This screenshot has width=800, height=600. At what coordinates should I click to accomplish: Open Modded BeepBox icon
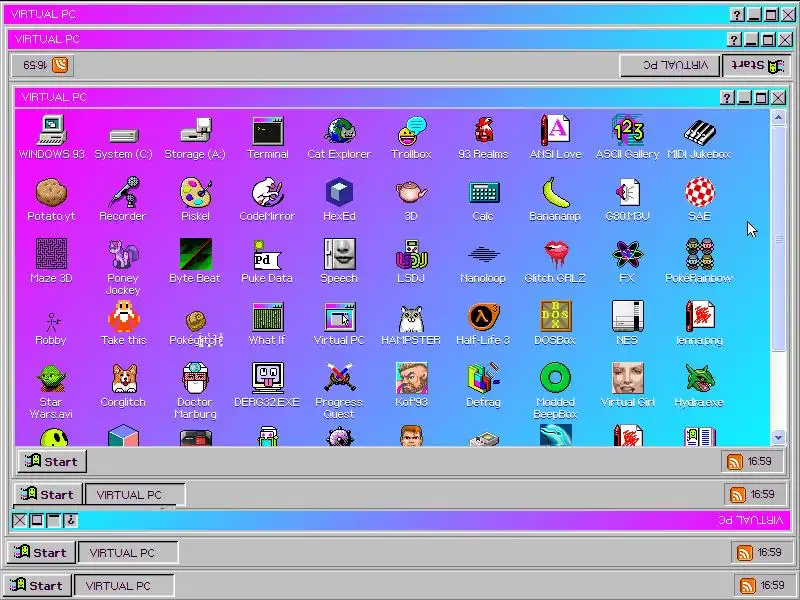[x=555, y=379]
